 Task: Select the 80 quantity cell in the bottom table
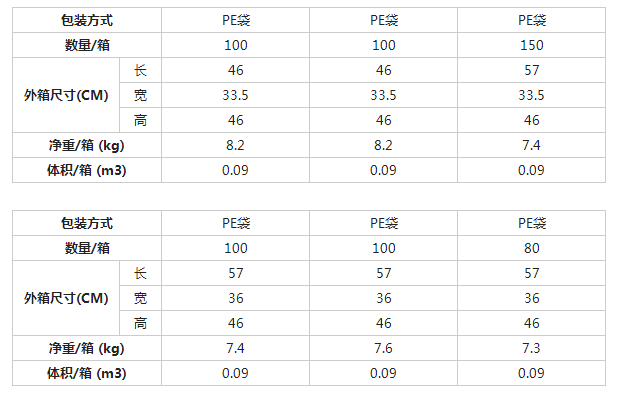click(531, 248)
